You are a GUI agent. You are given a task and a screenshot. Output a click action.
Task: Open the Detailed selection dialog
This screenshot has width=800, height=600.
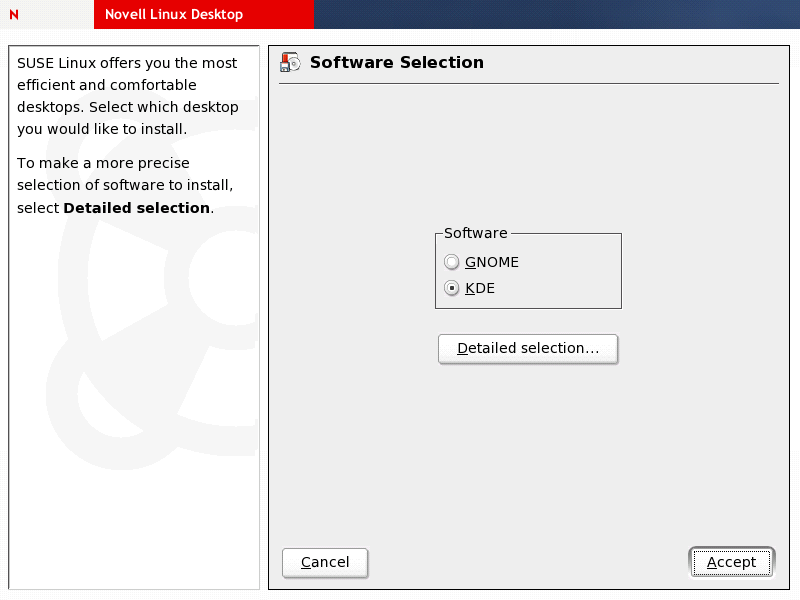pos(528,348)
